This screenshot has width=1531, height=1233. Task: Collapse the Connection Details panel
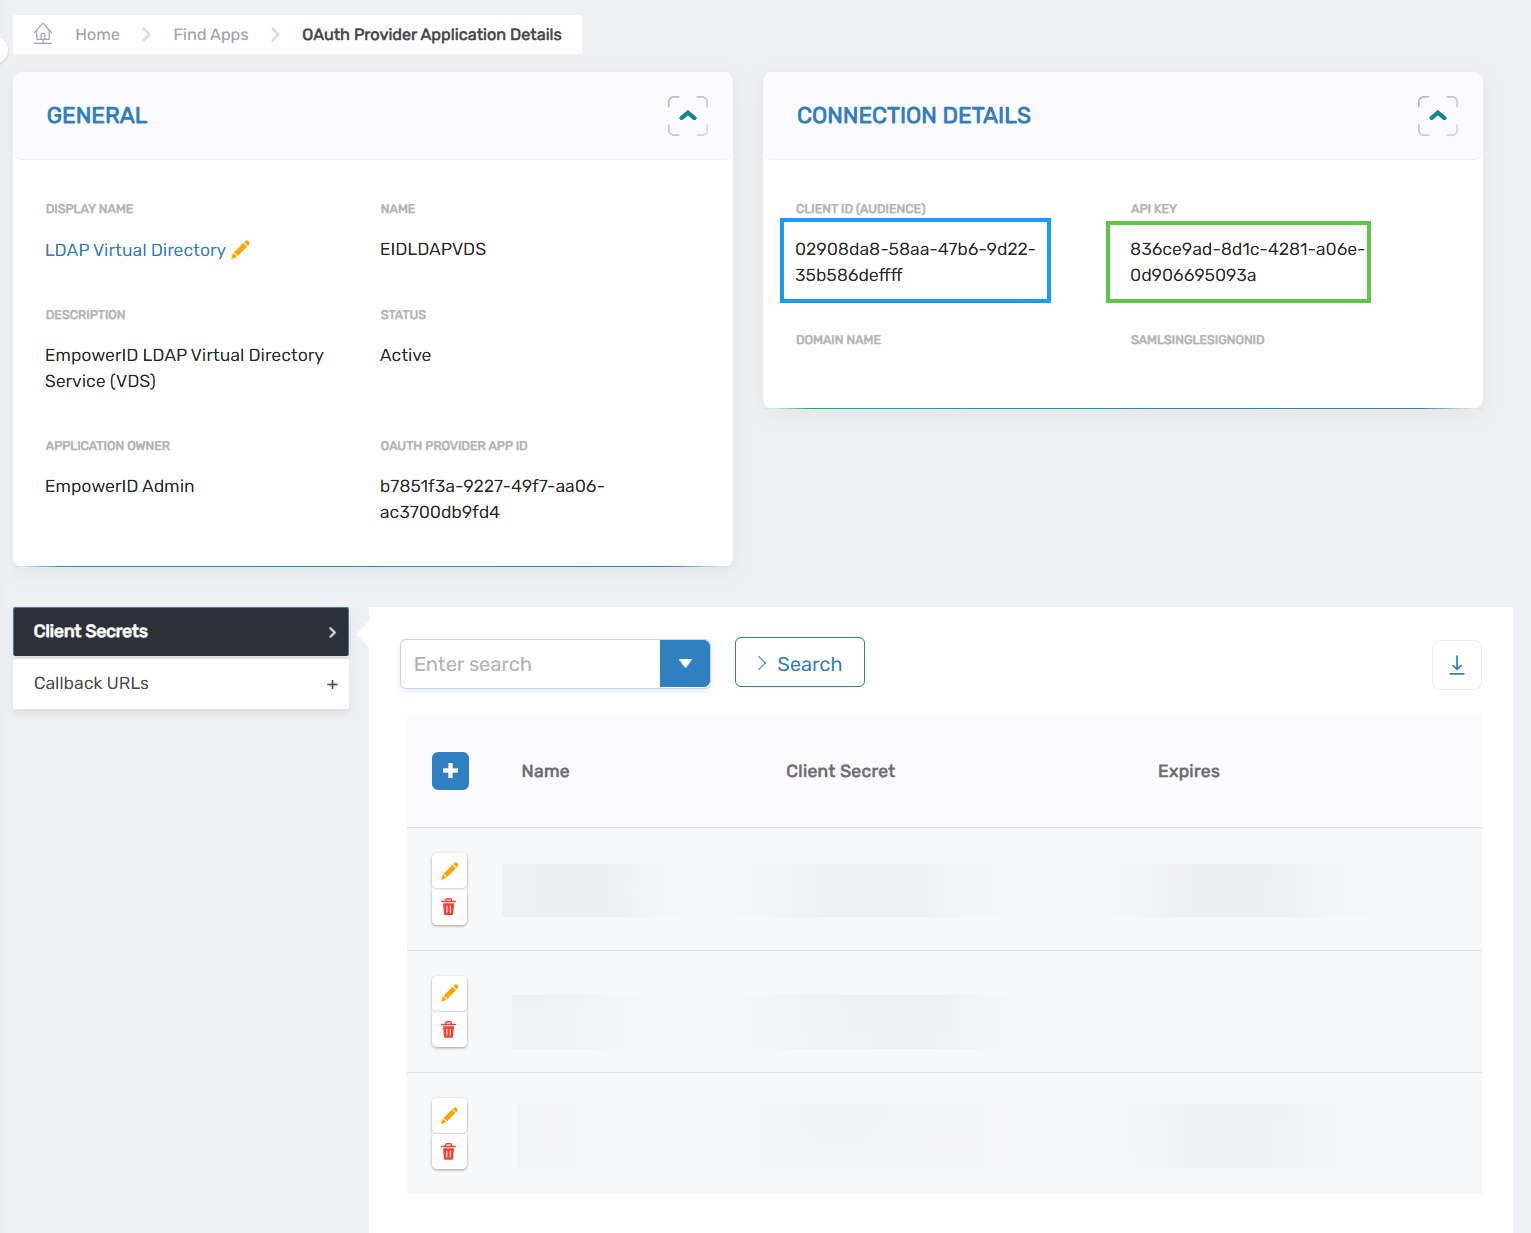coord(1437,116)
